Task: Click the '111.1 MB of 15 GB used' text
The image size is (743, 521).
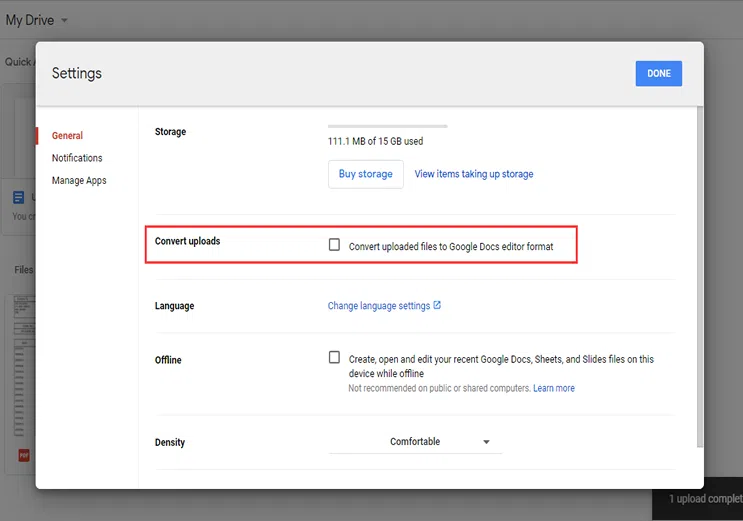Action: tap(375, 141)
